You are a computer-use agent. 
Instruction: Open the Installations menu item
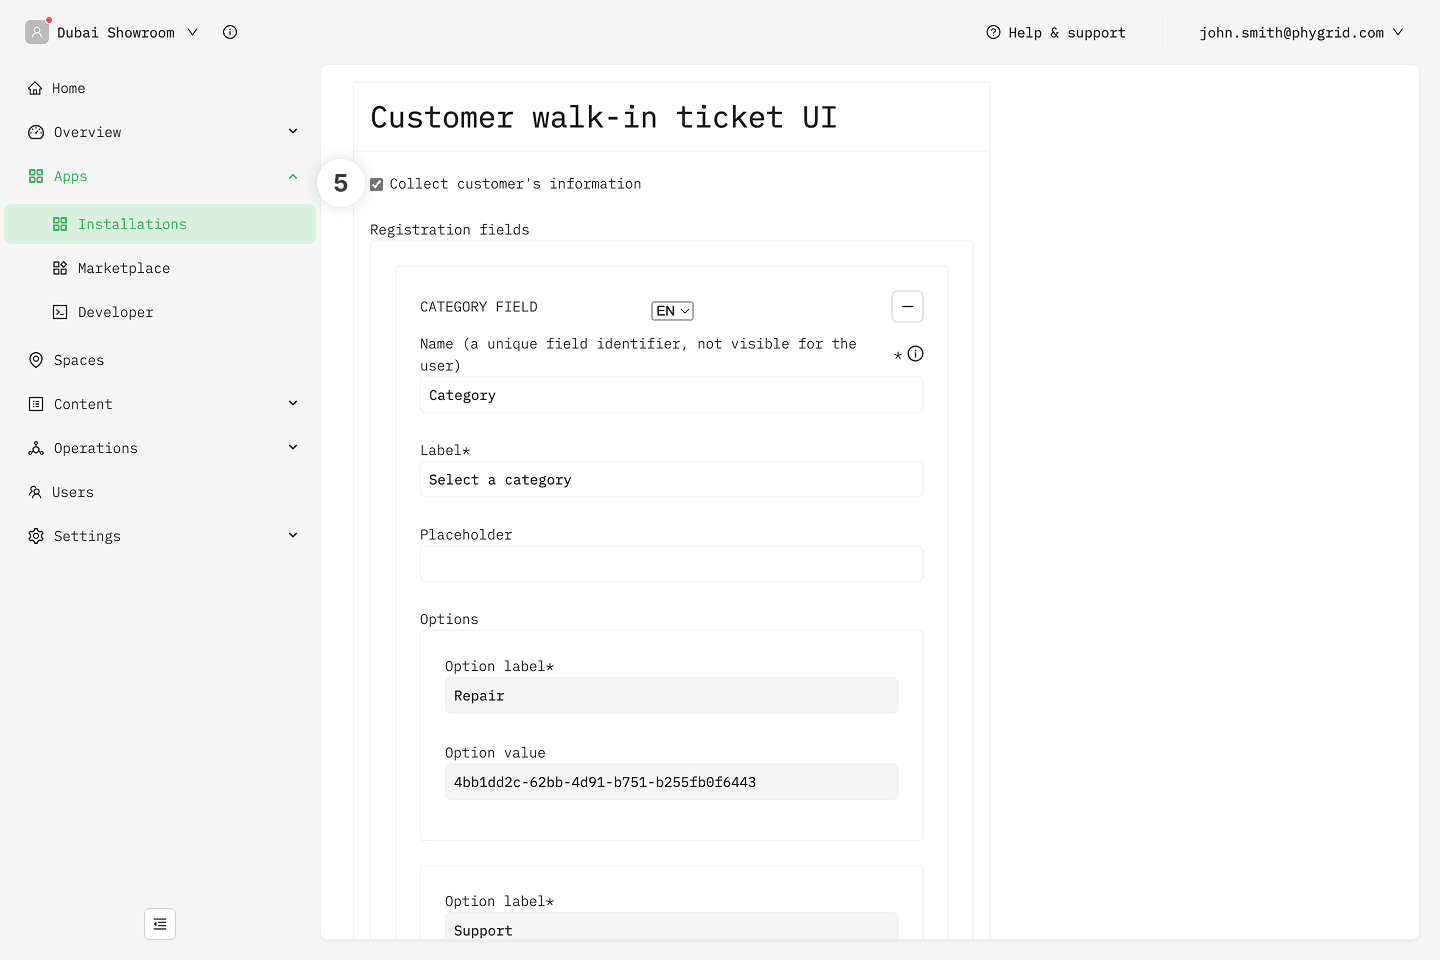(x=132, y=224)
